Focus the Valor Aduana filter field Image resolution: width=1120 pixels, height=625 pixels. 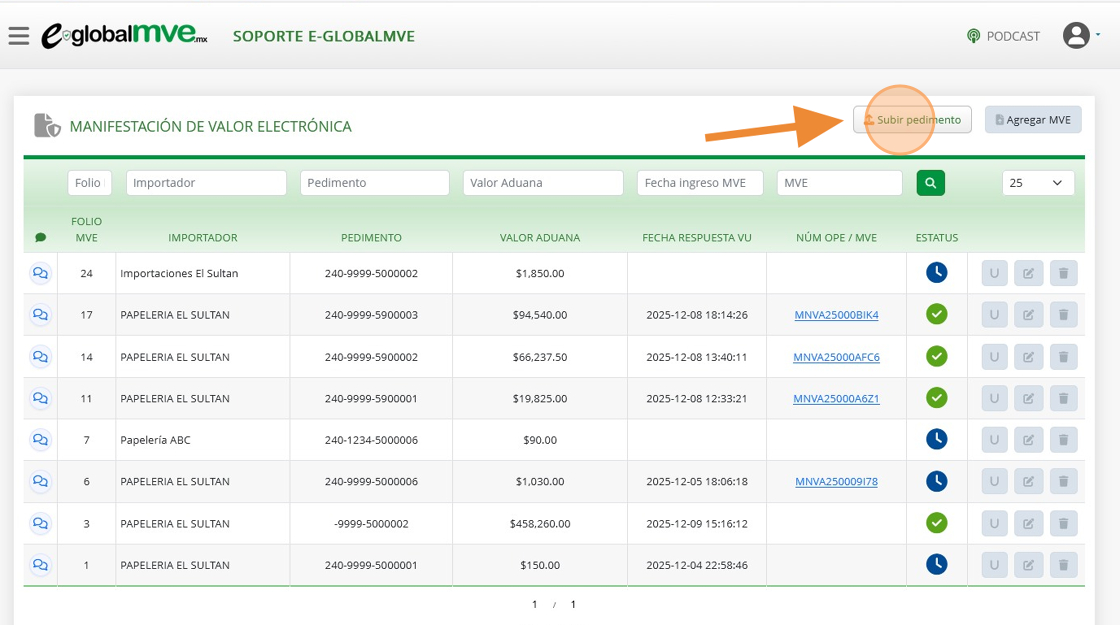543,183
